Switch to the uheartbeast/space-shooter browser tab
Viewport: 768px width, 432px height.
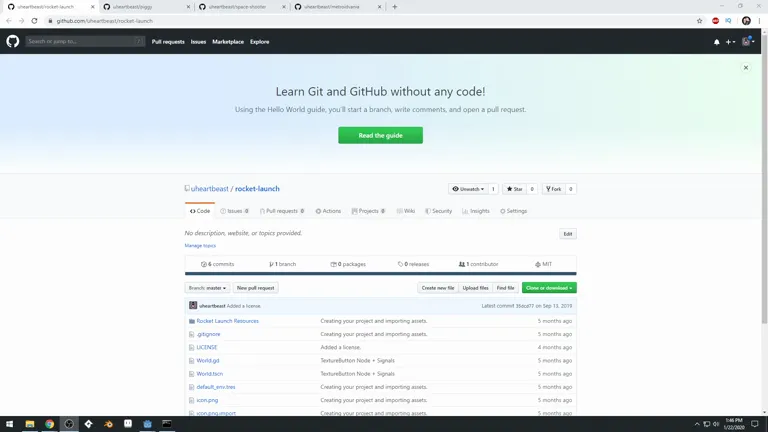click(x=242, y=7)
